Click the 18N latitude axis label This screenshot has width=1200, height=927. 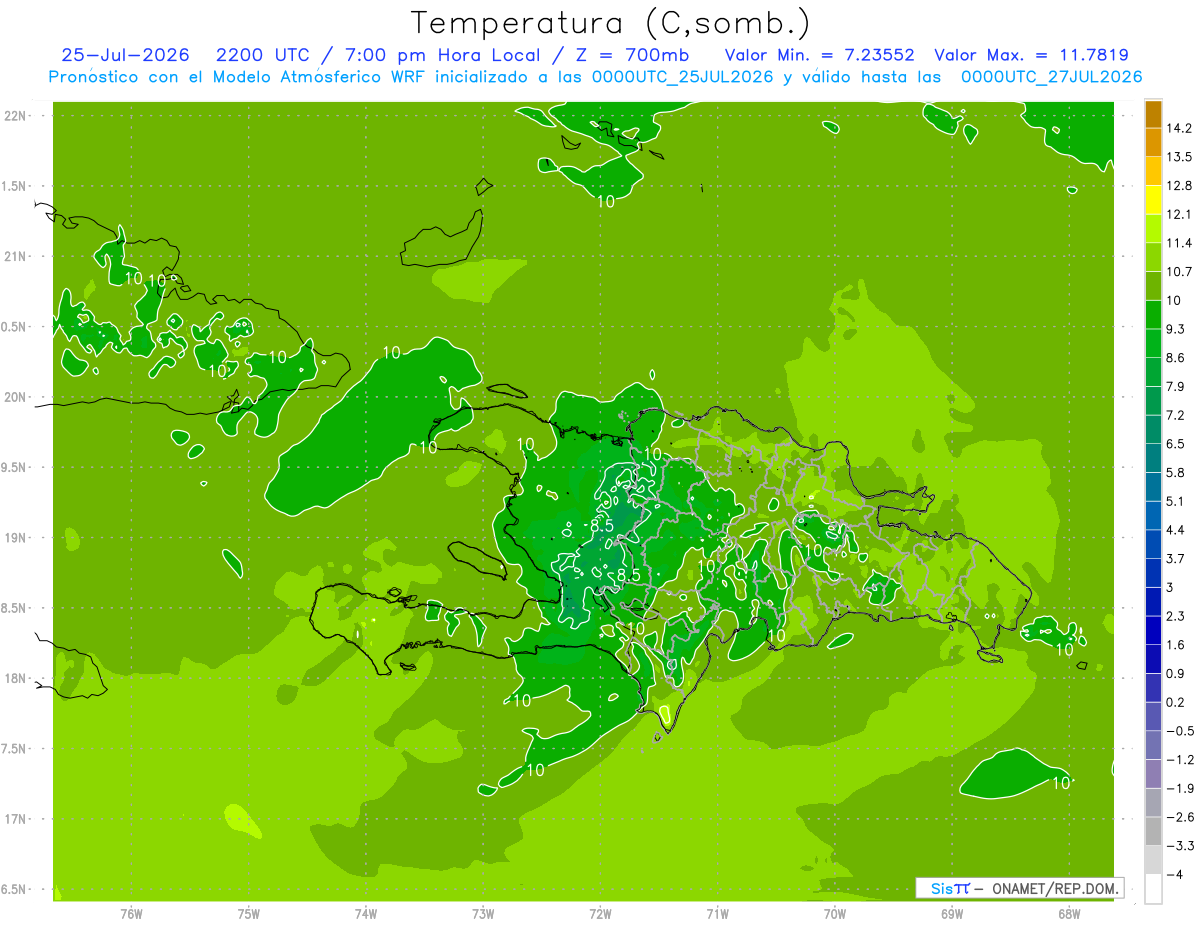click(16, 678)
